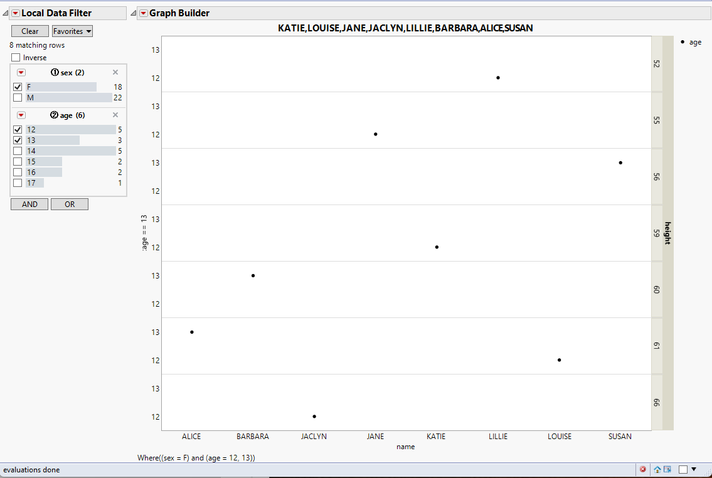
Task: Click the height 56 panel label
Action: pyautogui.click(x=657, y=177)
